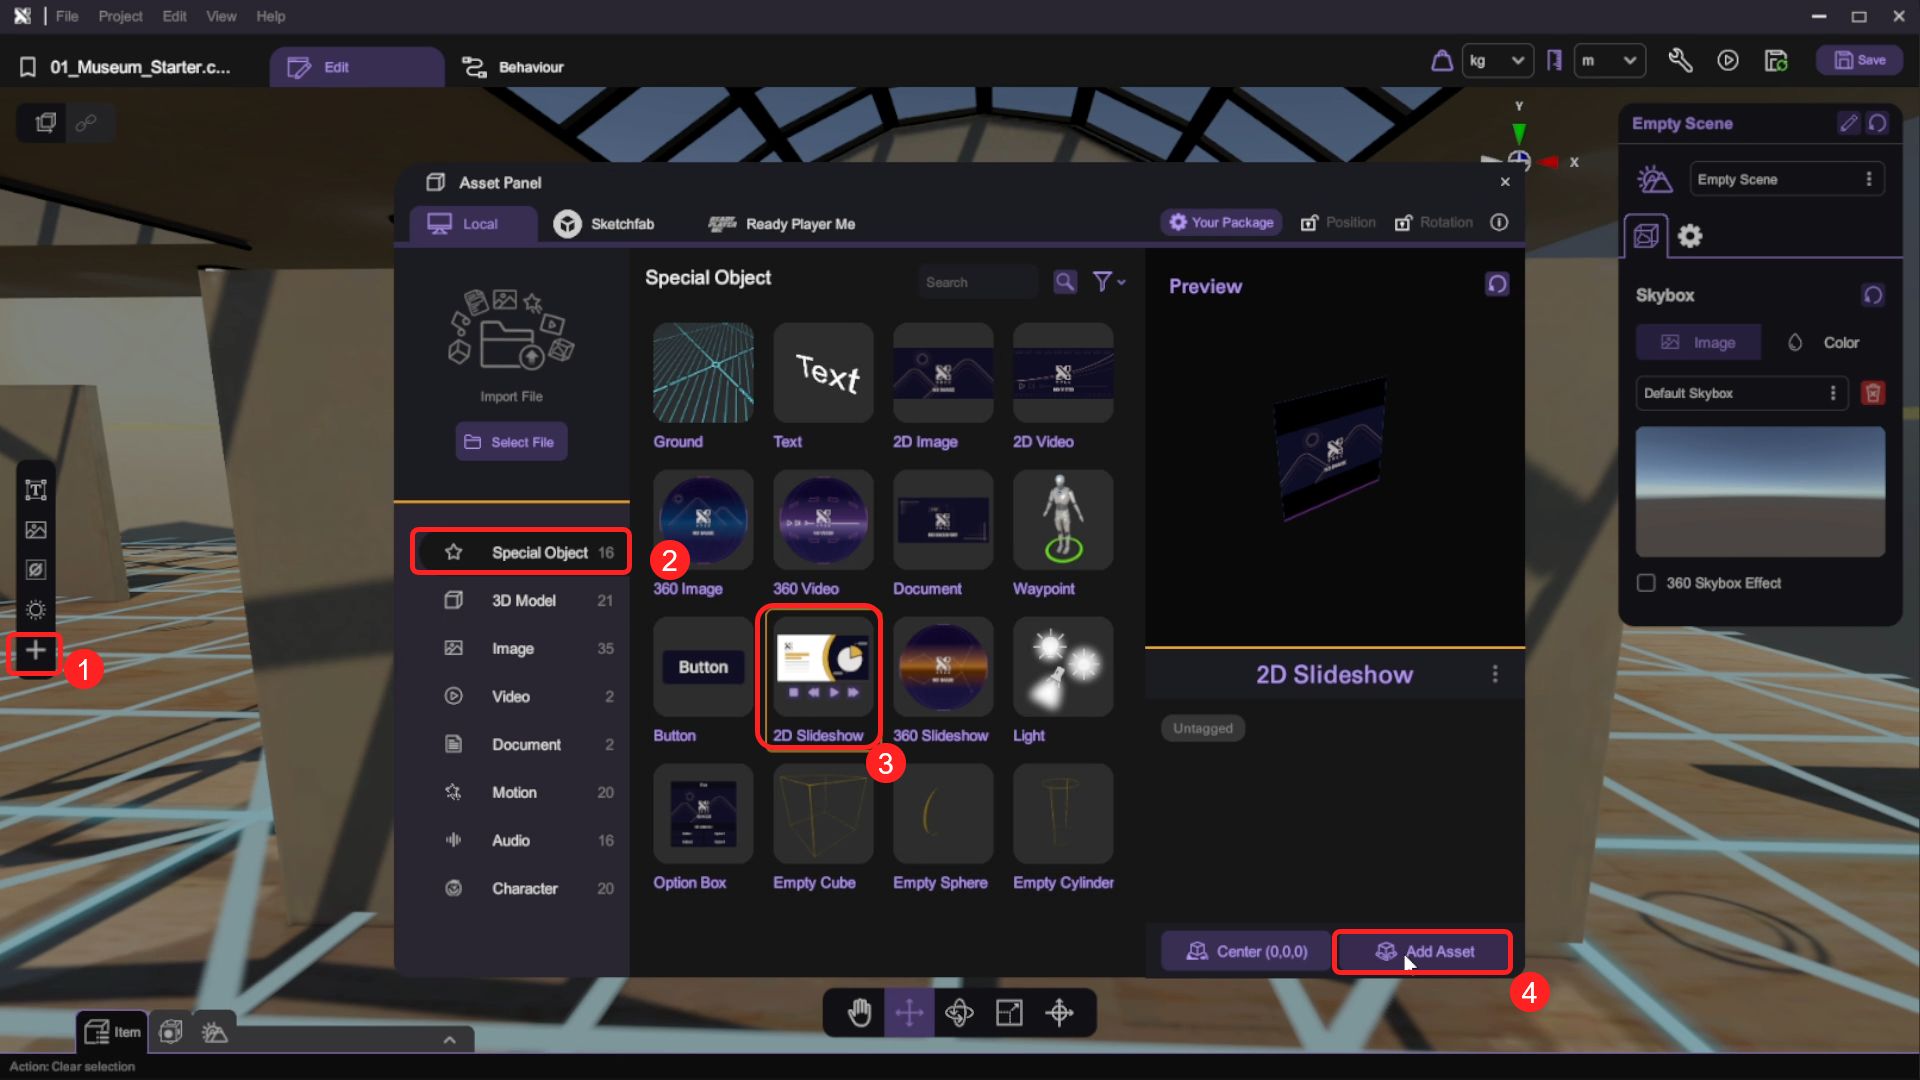
Task: Select the scale gizmo tool
Action: click(x=1009, y=1013)
